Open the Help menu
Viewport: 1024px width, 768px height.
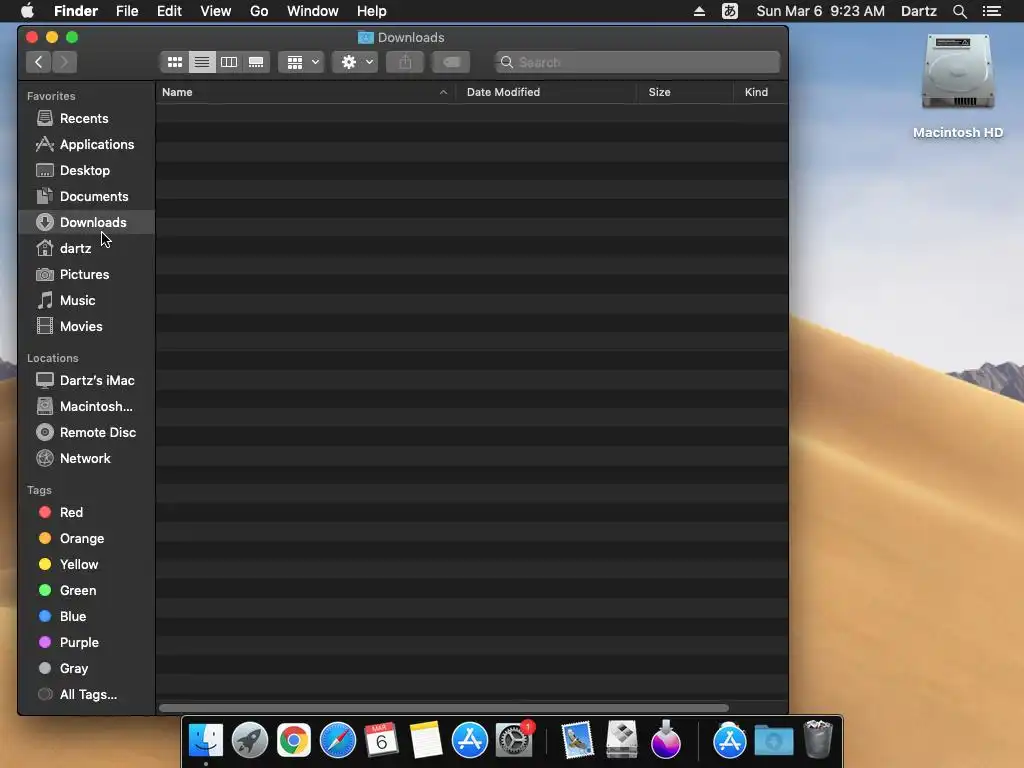372,11
